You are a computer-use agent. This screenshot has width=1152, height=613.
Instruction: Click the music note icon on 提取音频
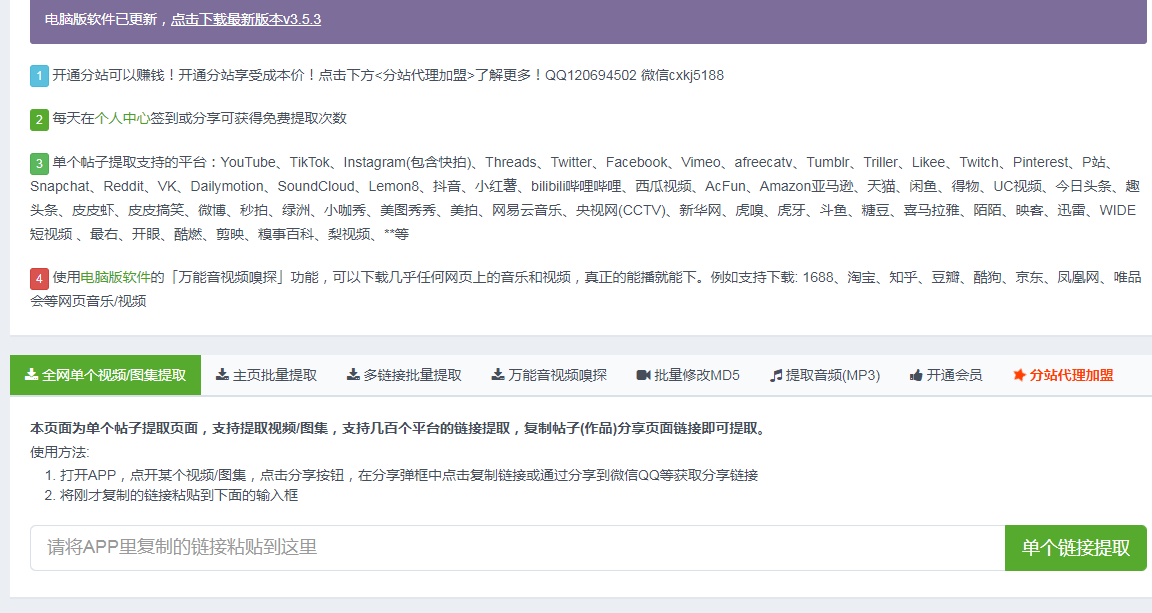pyautogui.click(x=776, y=376)
